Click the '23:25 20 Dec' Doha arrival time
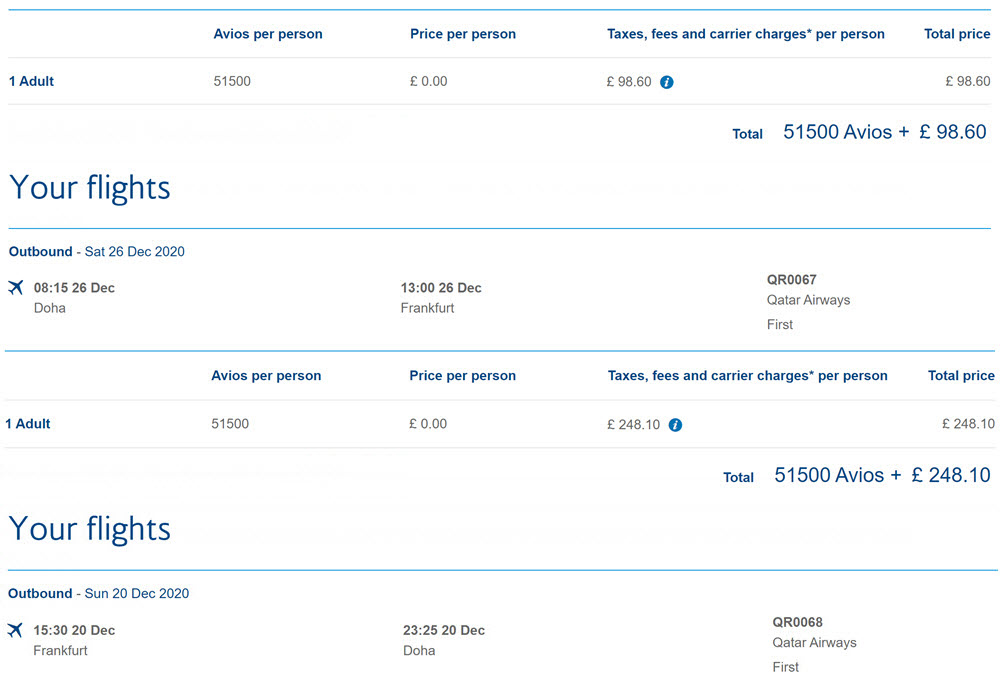The image size is (1000, 698). 444,630
